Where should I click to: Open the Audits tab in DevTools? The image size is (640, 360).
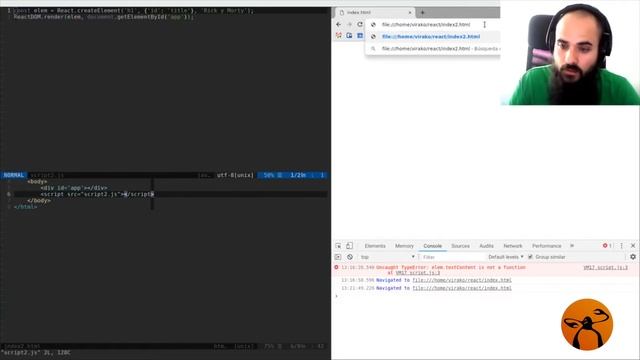click(486, 246)
